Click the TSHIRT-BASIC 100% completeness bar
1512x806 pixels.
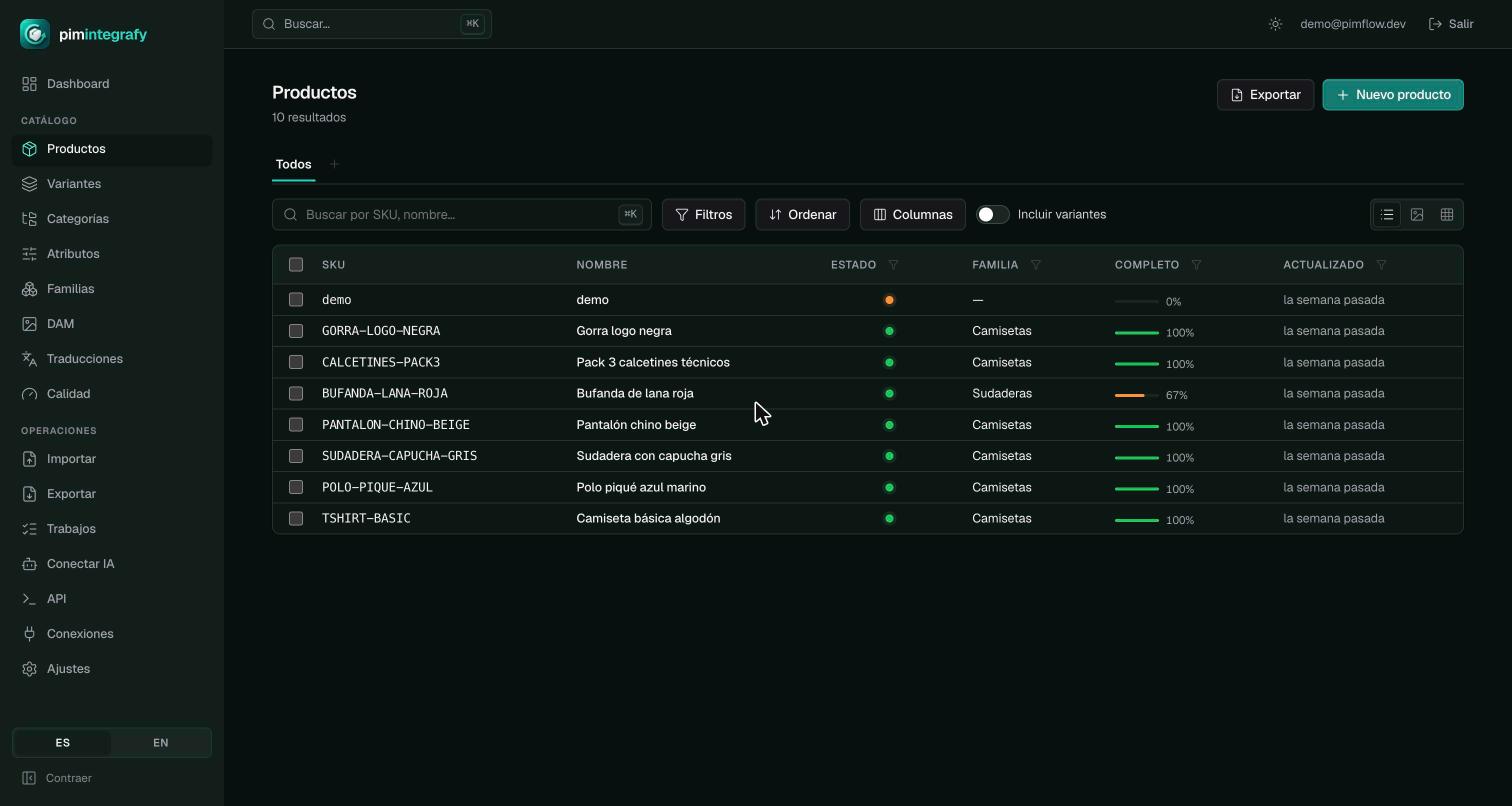[1137, 520]
